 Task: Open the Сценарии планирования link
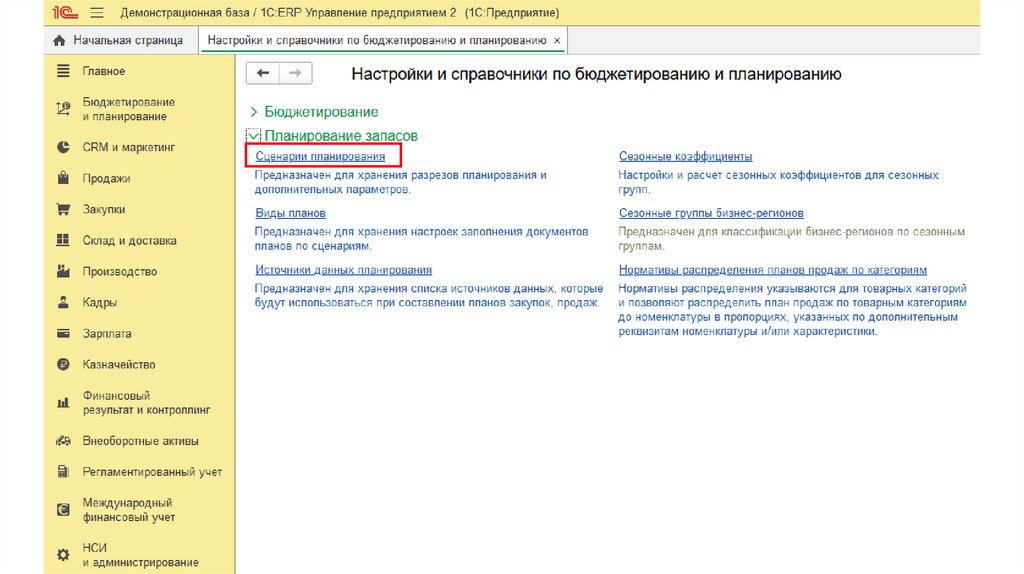coord(320,157)
